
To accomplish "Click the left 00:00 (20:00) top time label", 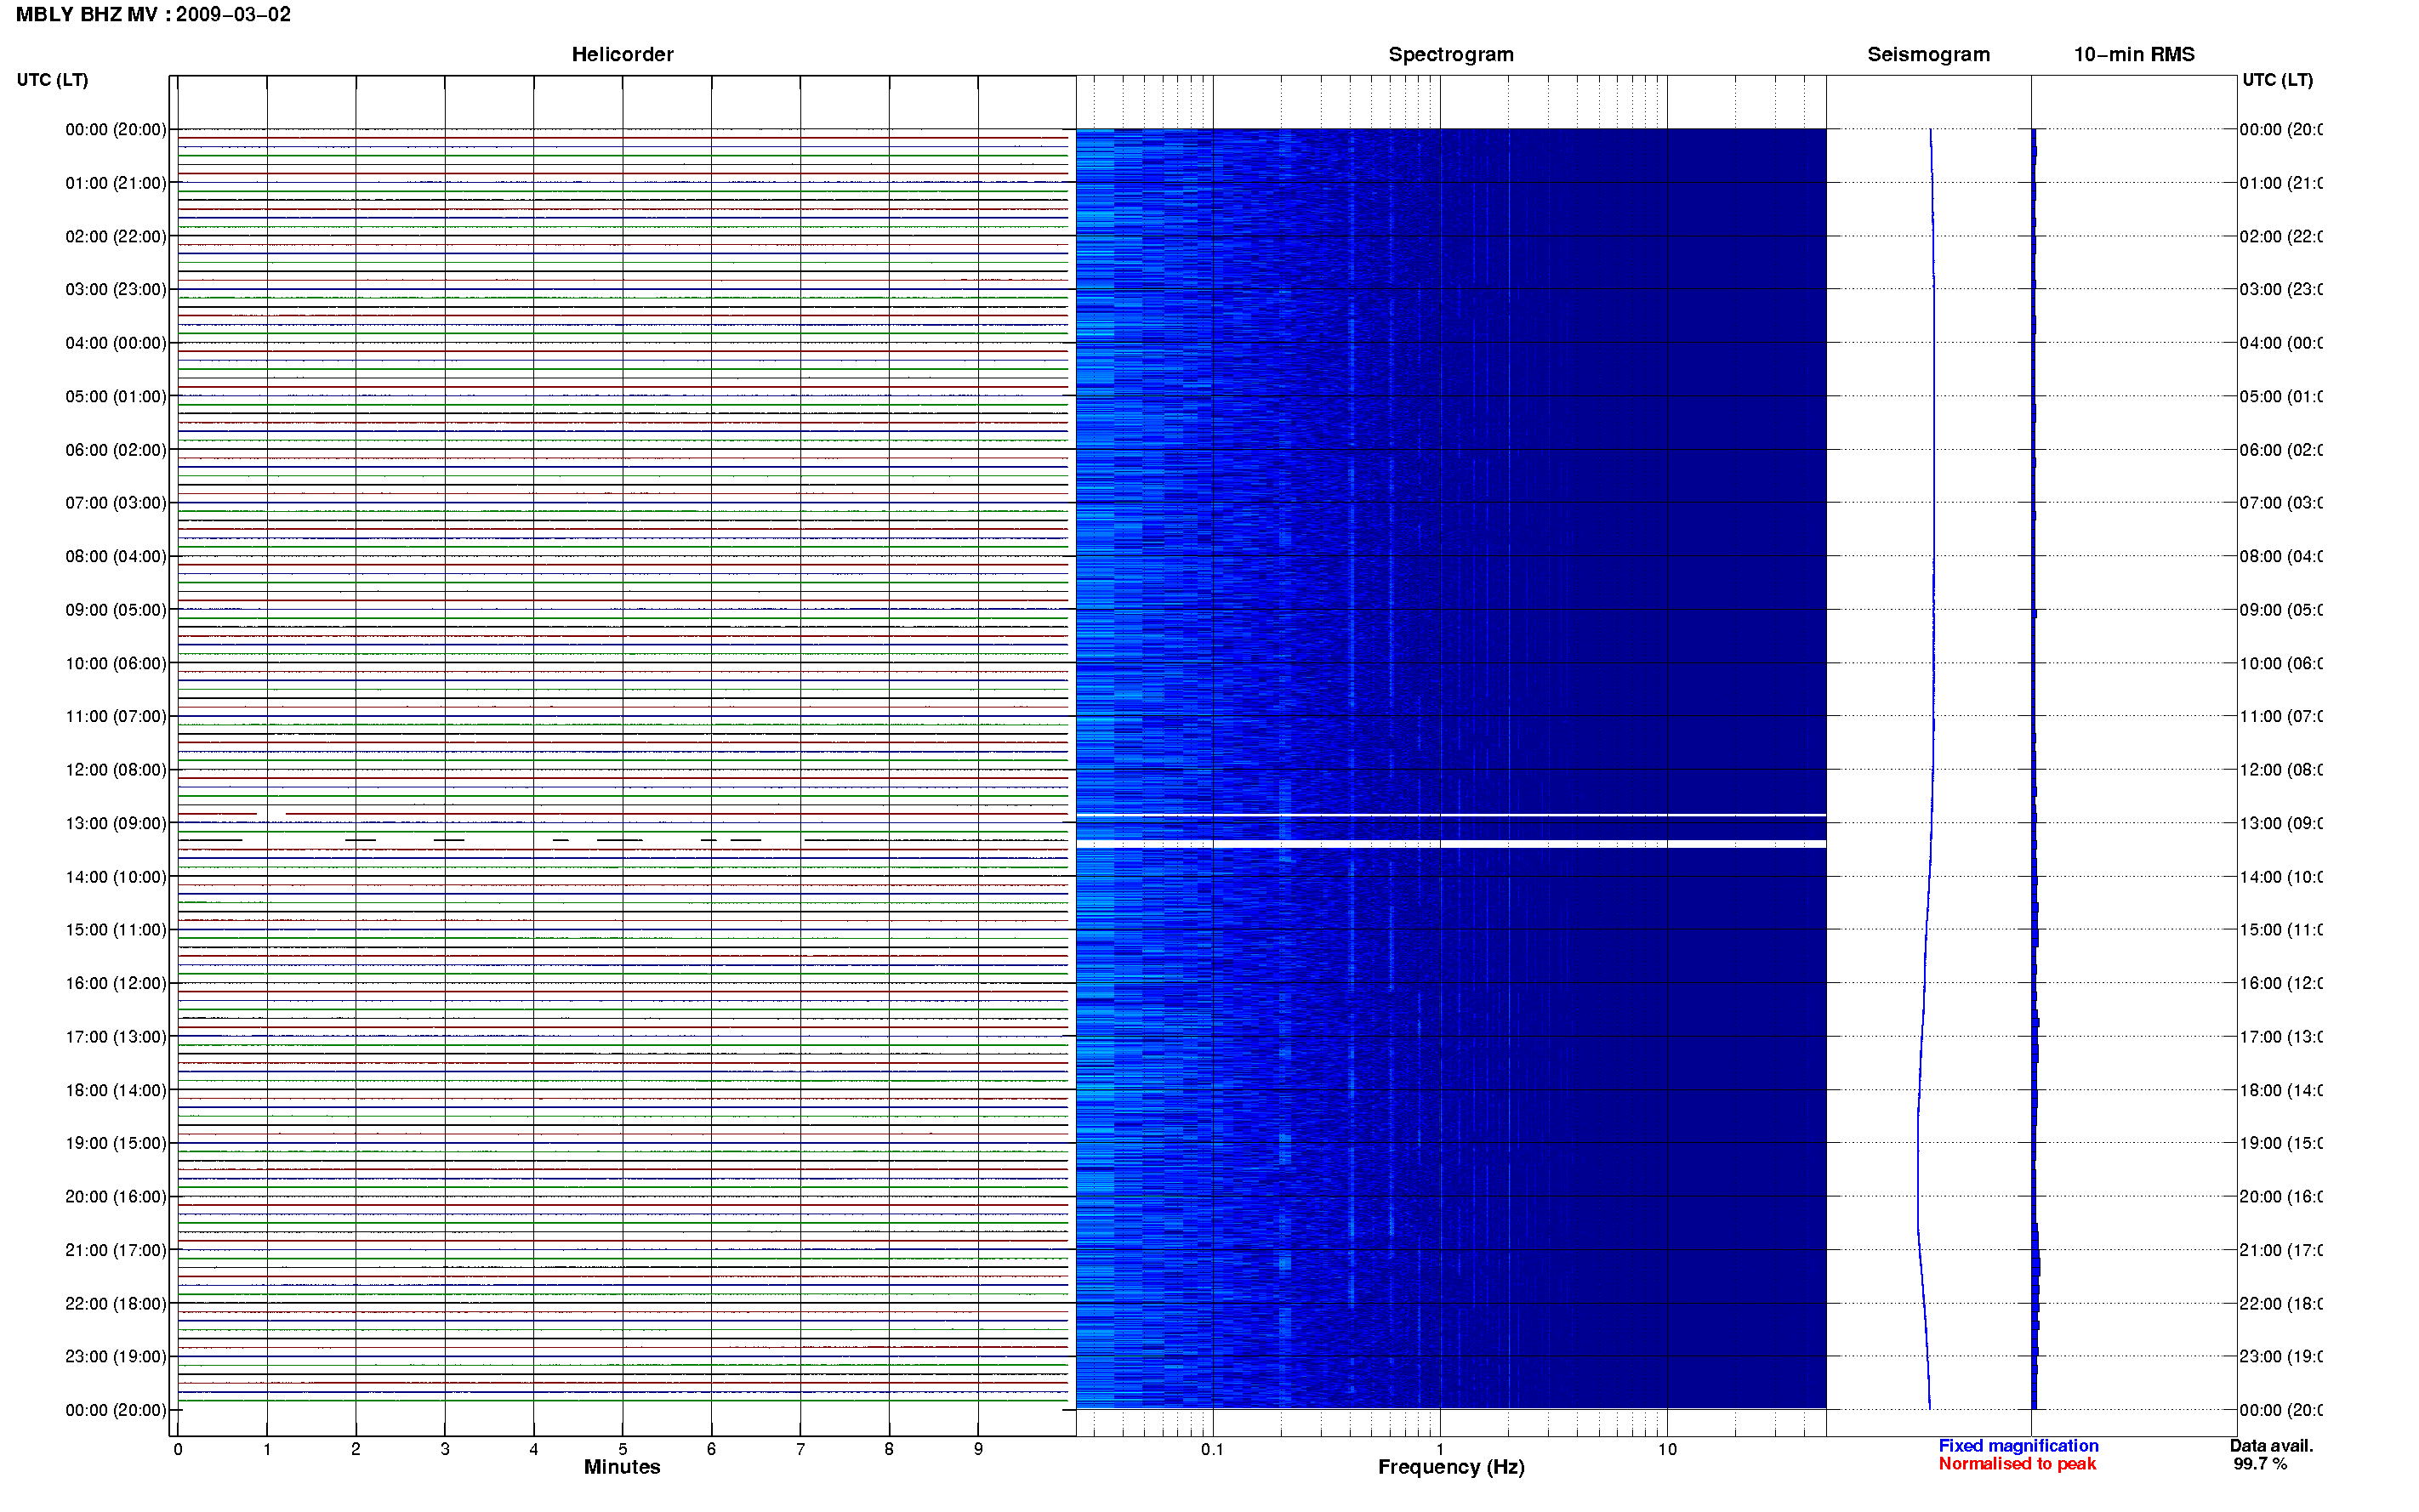I will 116,130.
